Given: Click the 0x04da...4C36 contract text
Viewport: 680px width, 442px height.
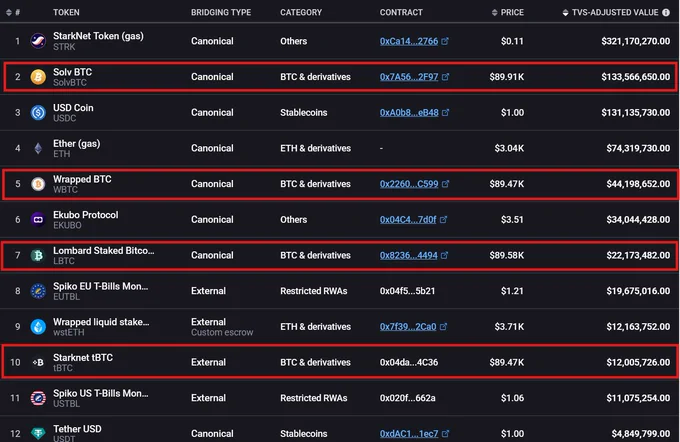Looking at the screenshot, I should point(409,362).
